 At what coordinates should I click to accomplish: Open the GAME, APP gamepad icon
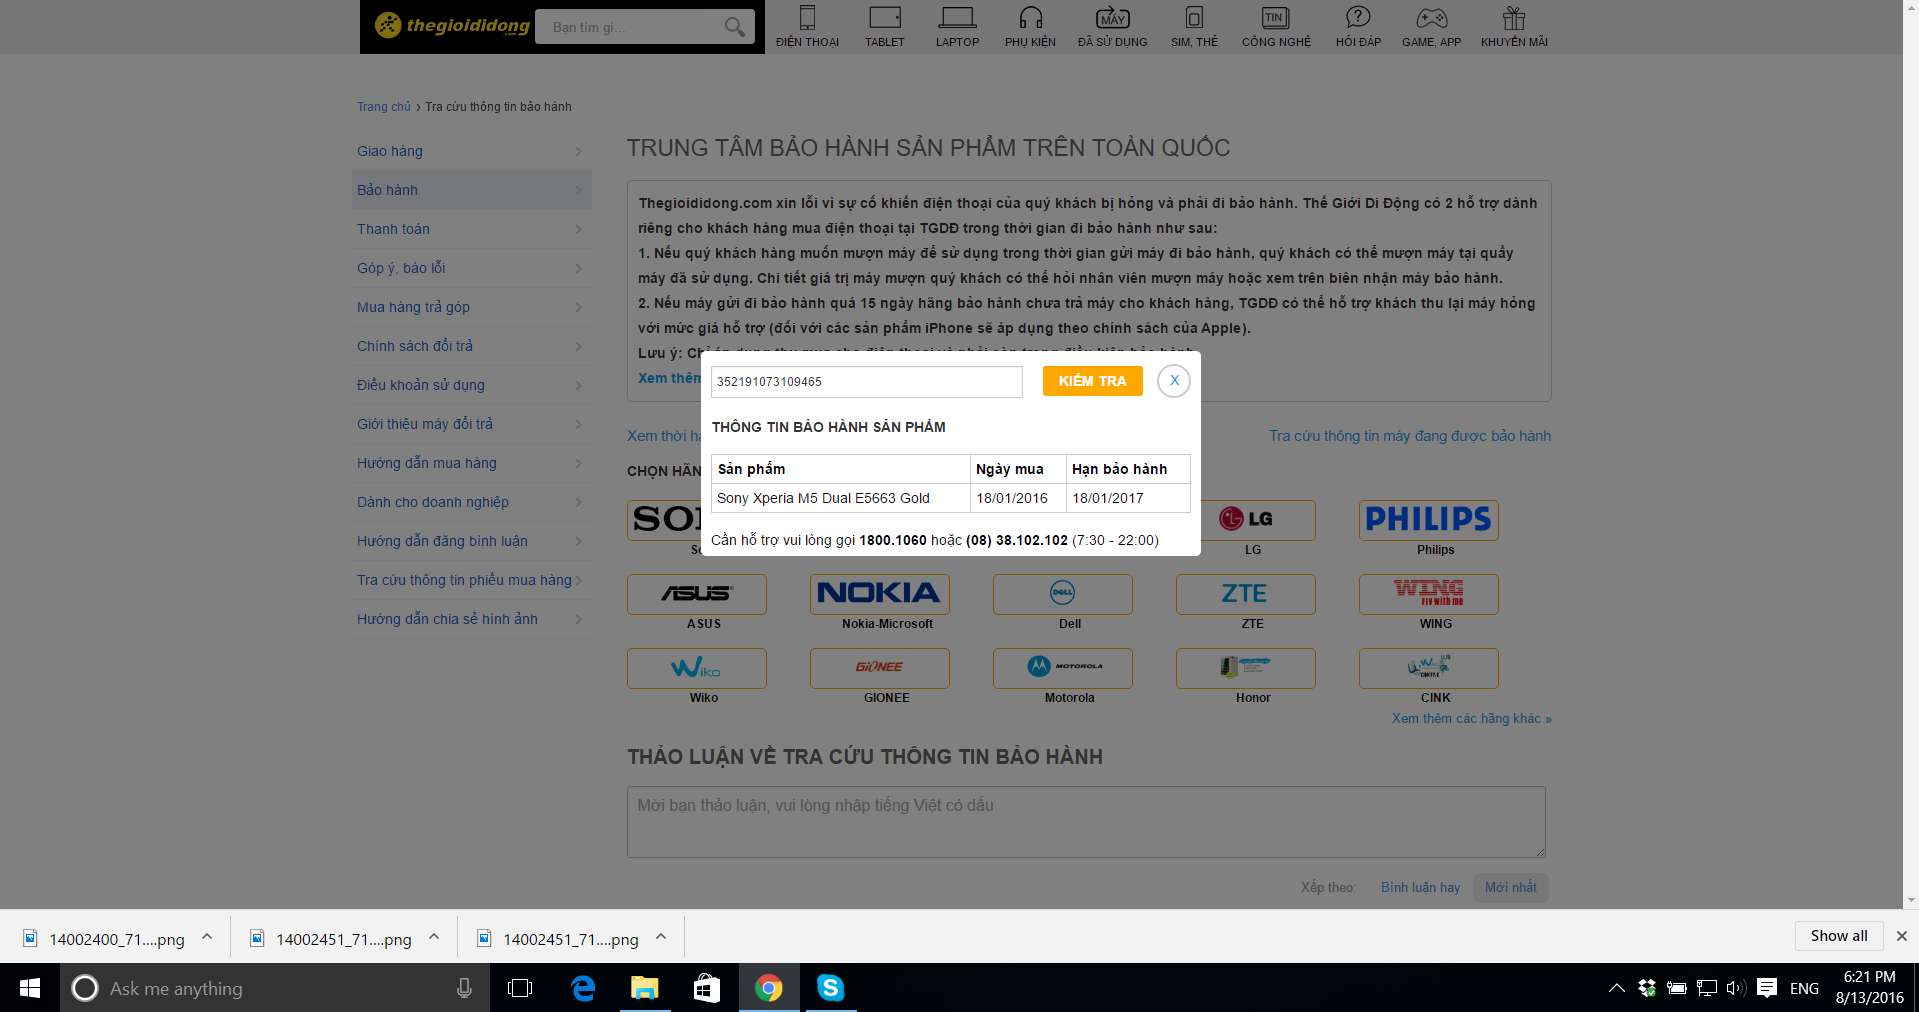pos(1431,27)
